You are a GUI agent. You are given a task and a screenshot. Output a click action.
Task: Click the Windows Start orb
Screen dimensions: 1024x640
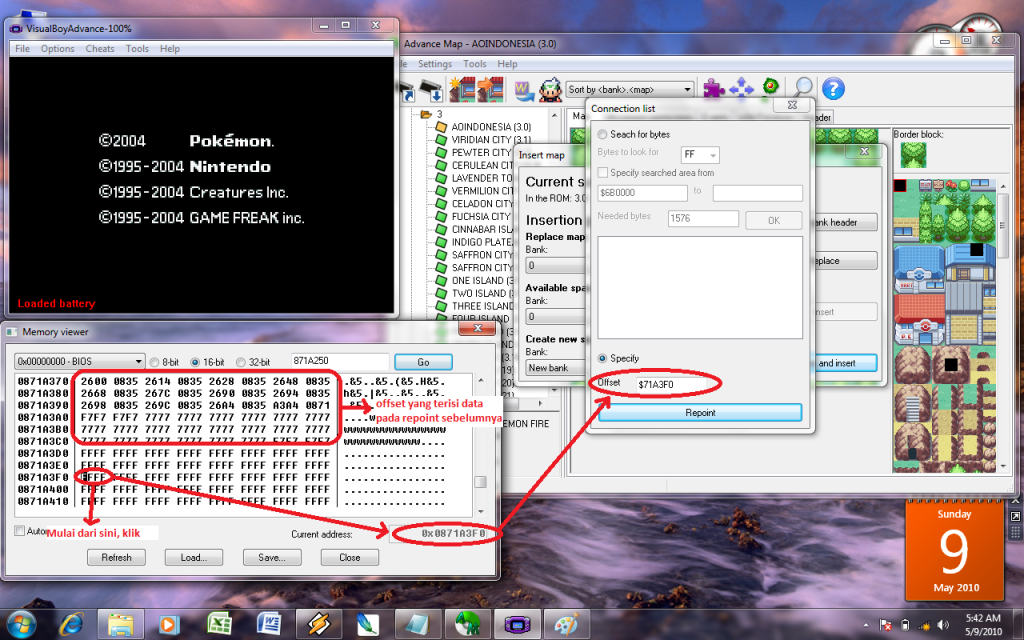coord(22,624)
